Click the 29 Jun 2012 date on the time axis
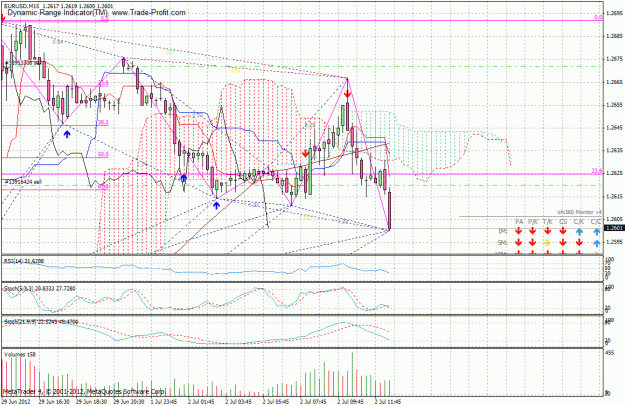 (16, 402)
